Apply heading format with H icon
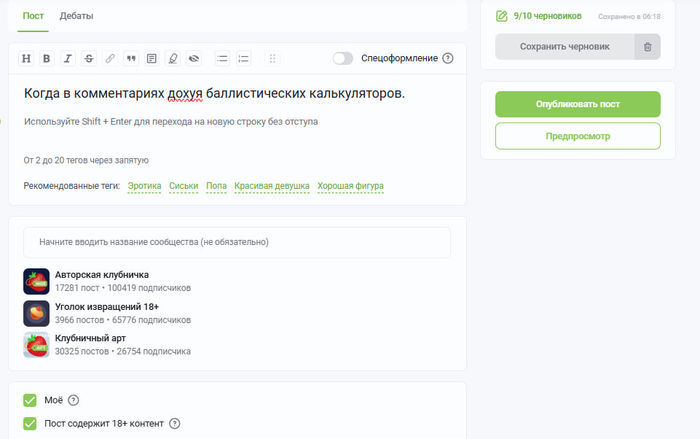 click(27, 58)
